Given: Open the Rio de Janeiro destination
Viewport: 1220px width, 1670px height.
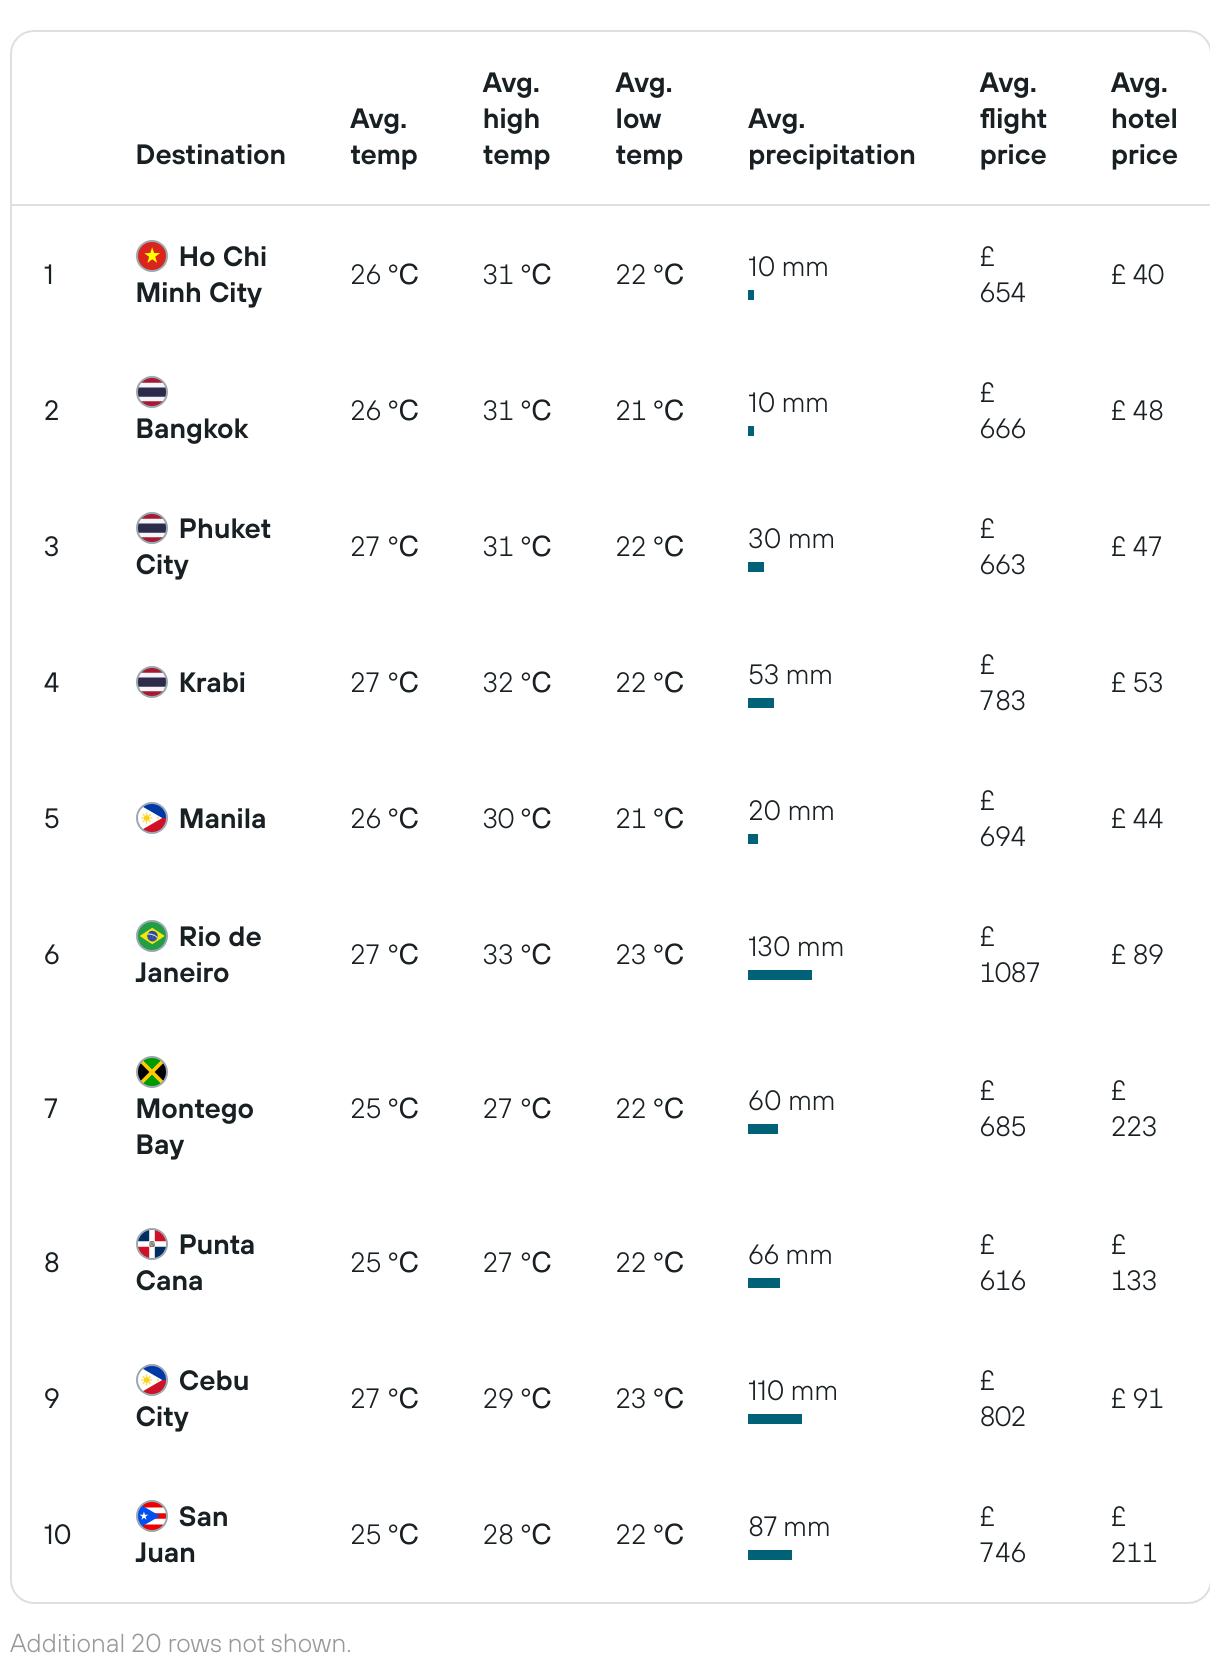Looking at the screenshot, I should pos(198,955).
